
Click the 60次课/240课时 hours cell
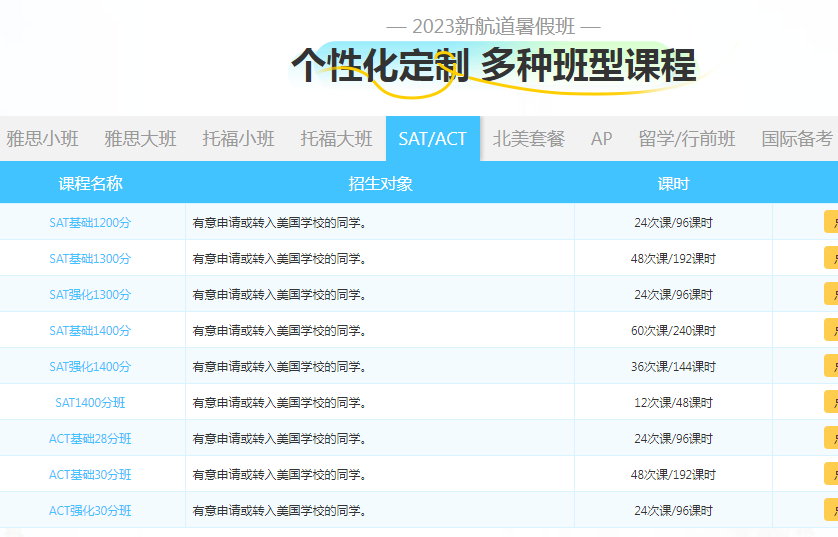tap(673, 331)
